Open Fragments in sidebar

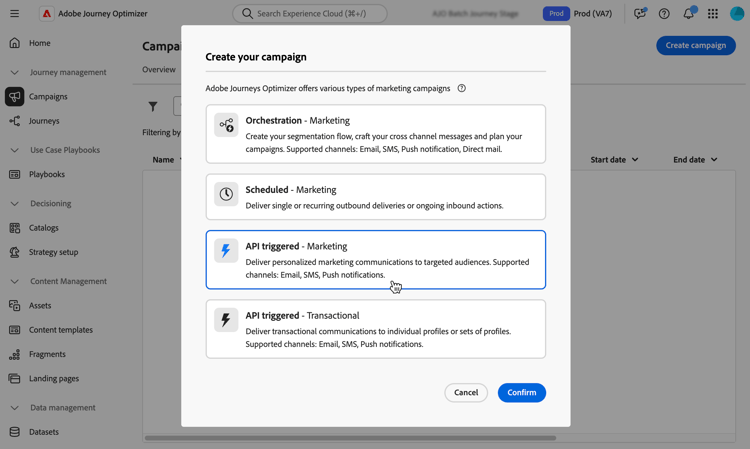(x=47, y=354)
